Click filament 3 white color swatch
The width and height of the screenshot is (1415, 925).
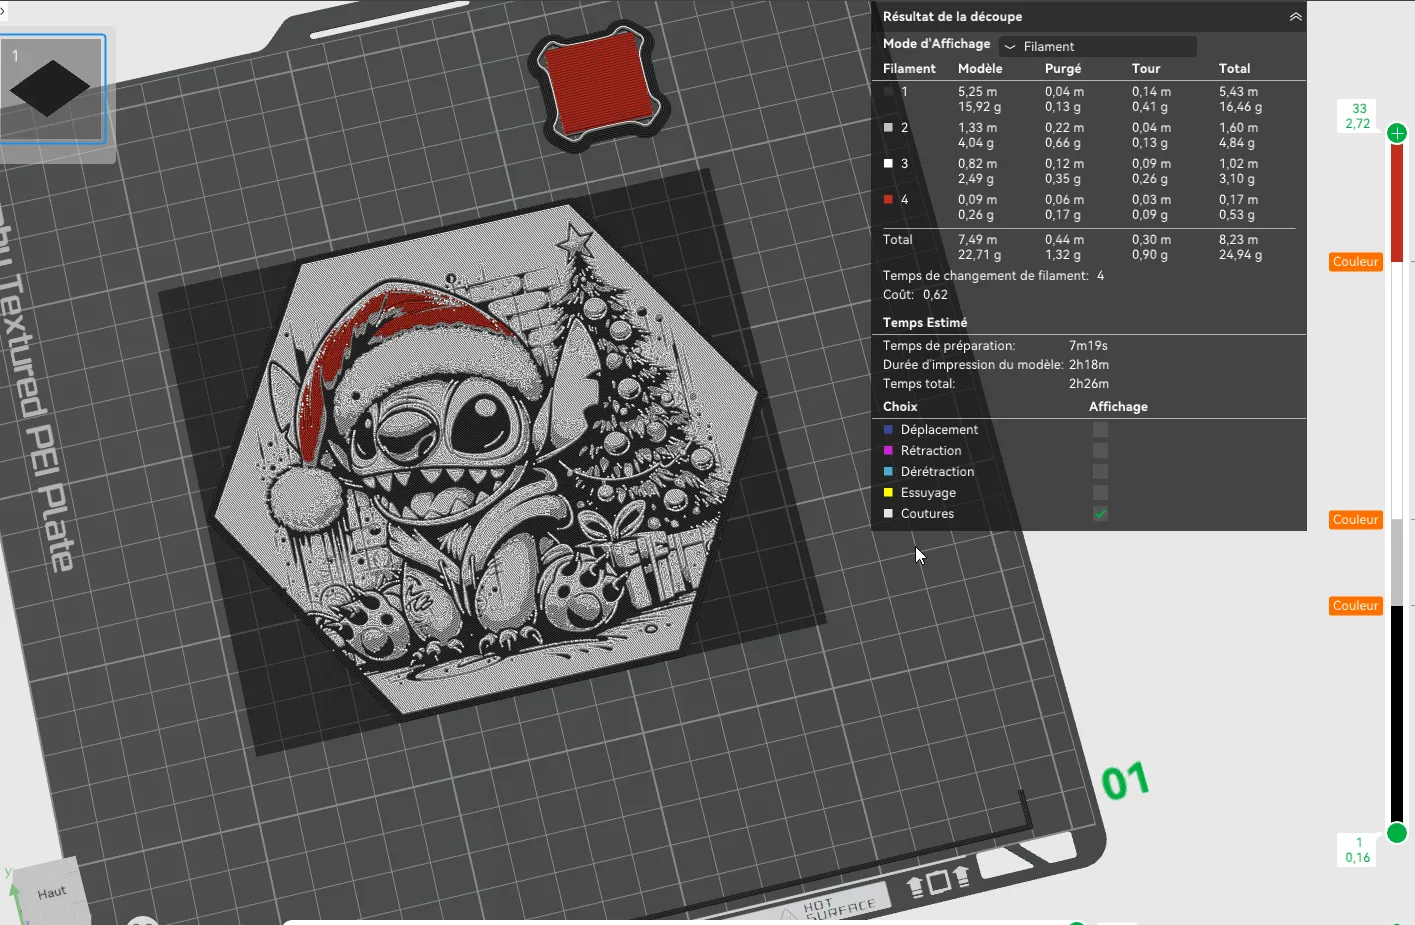(x=888, y=163)
